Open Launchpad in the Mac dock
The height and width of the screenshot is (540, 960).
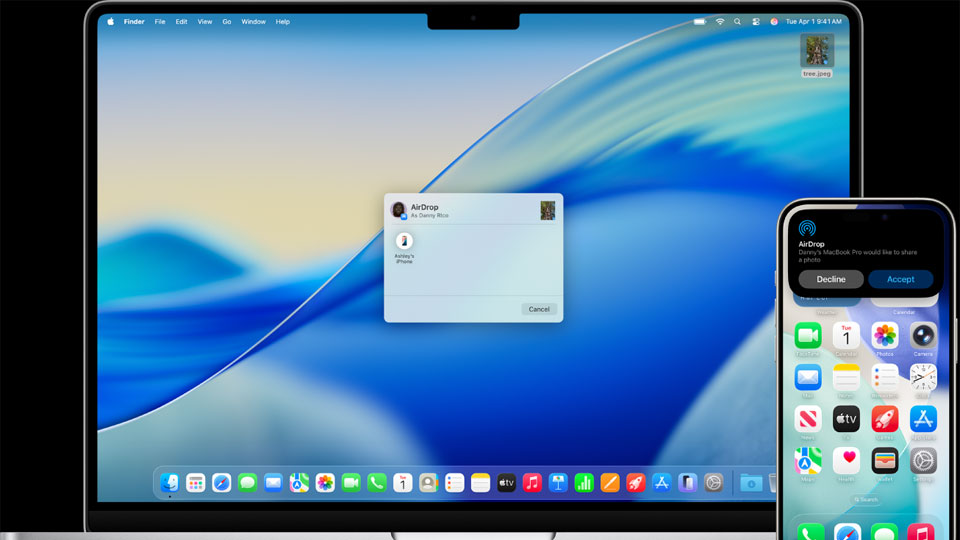pyautogui.click(x=196, y=483)
